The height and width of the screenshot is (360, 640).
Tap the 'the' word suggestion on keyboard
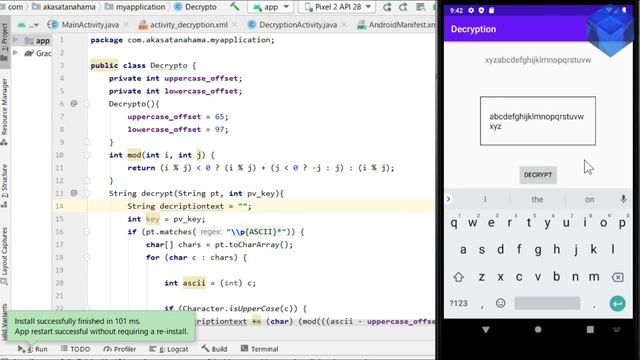point(537,200)
